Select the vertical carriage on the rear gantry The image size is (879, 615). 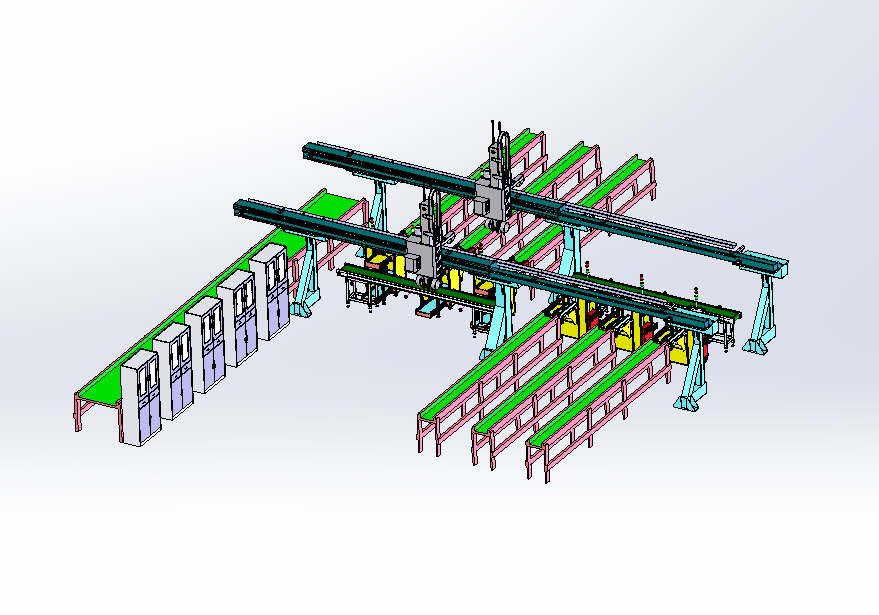497,180
